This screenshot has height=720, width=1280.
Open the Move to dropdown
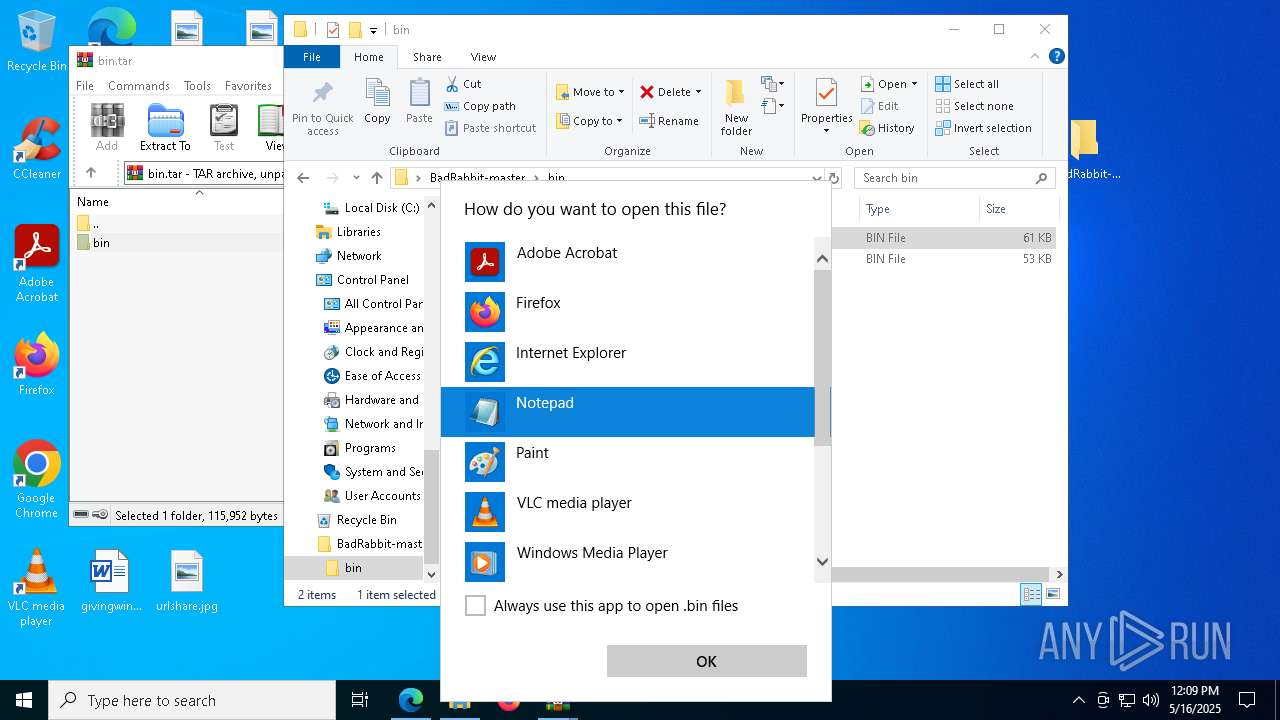(x=590, y=92)
